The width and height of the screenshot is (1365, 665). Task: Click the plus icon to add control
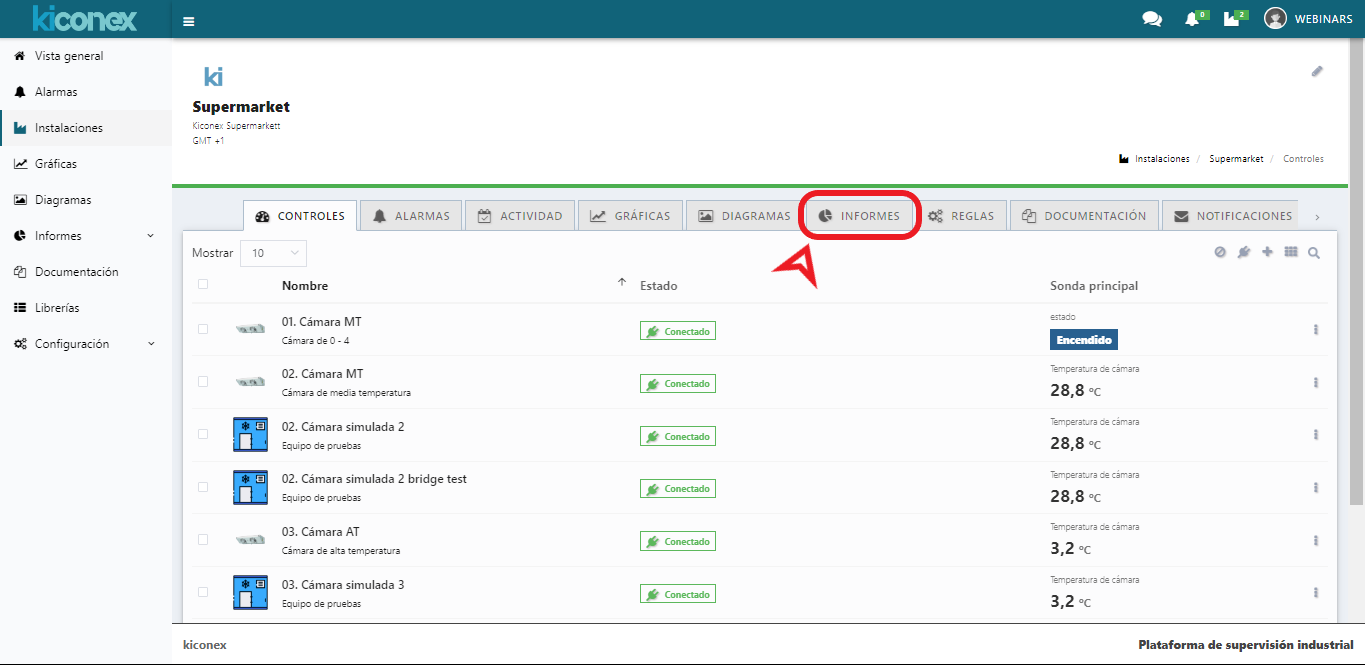click(1267, 252)
